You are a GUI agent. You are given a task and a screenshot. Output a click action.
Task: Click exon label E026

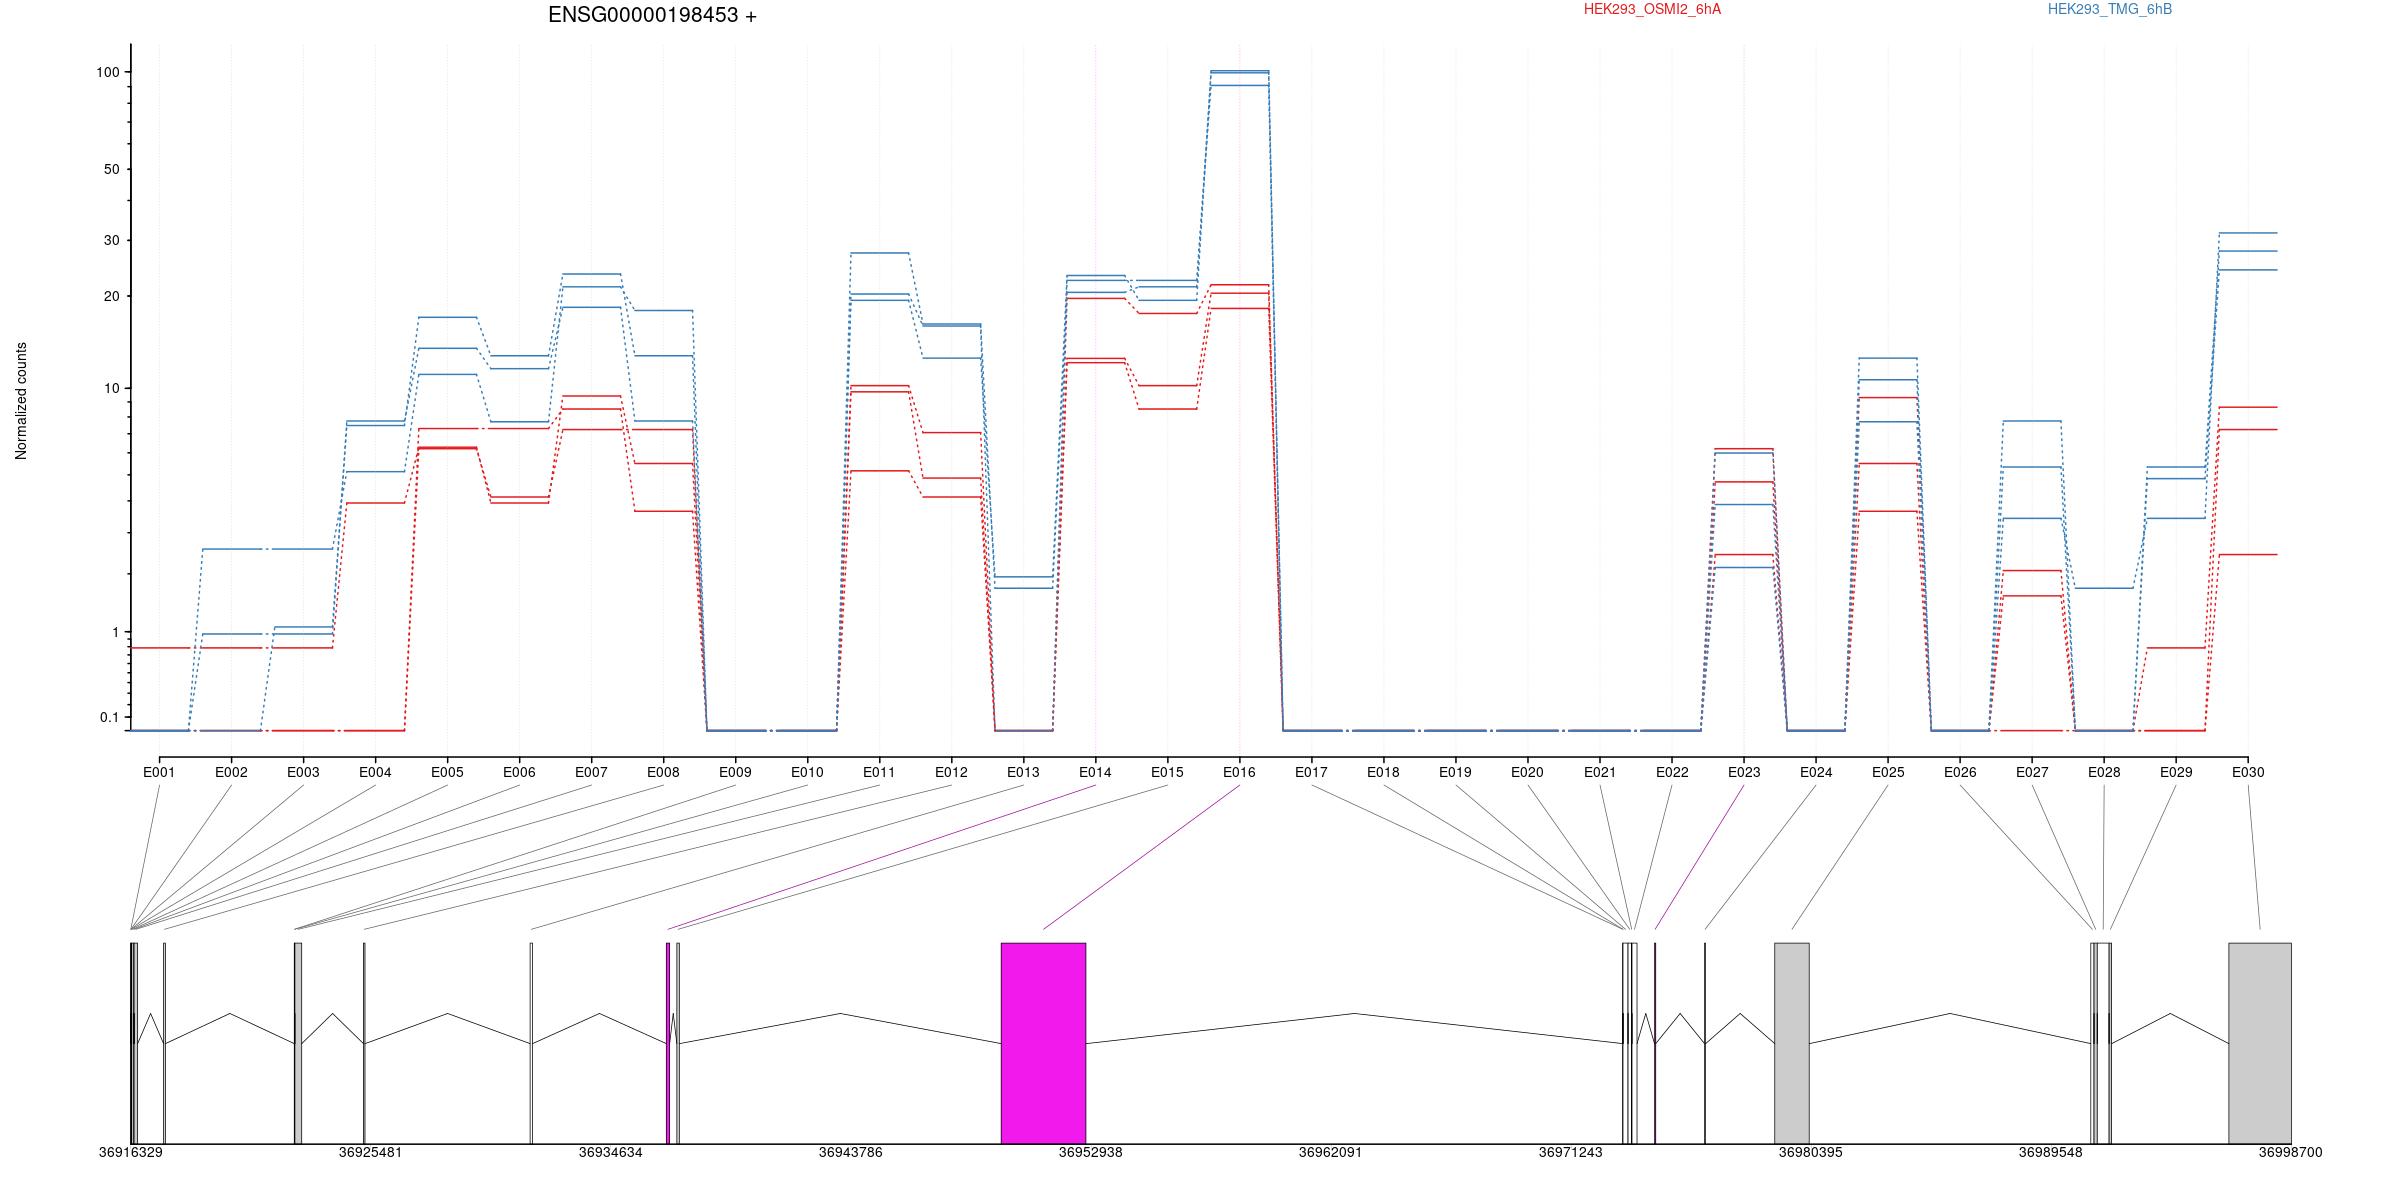point(1959,772)
